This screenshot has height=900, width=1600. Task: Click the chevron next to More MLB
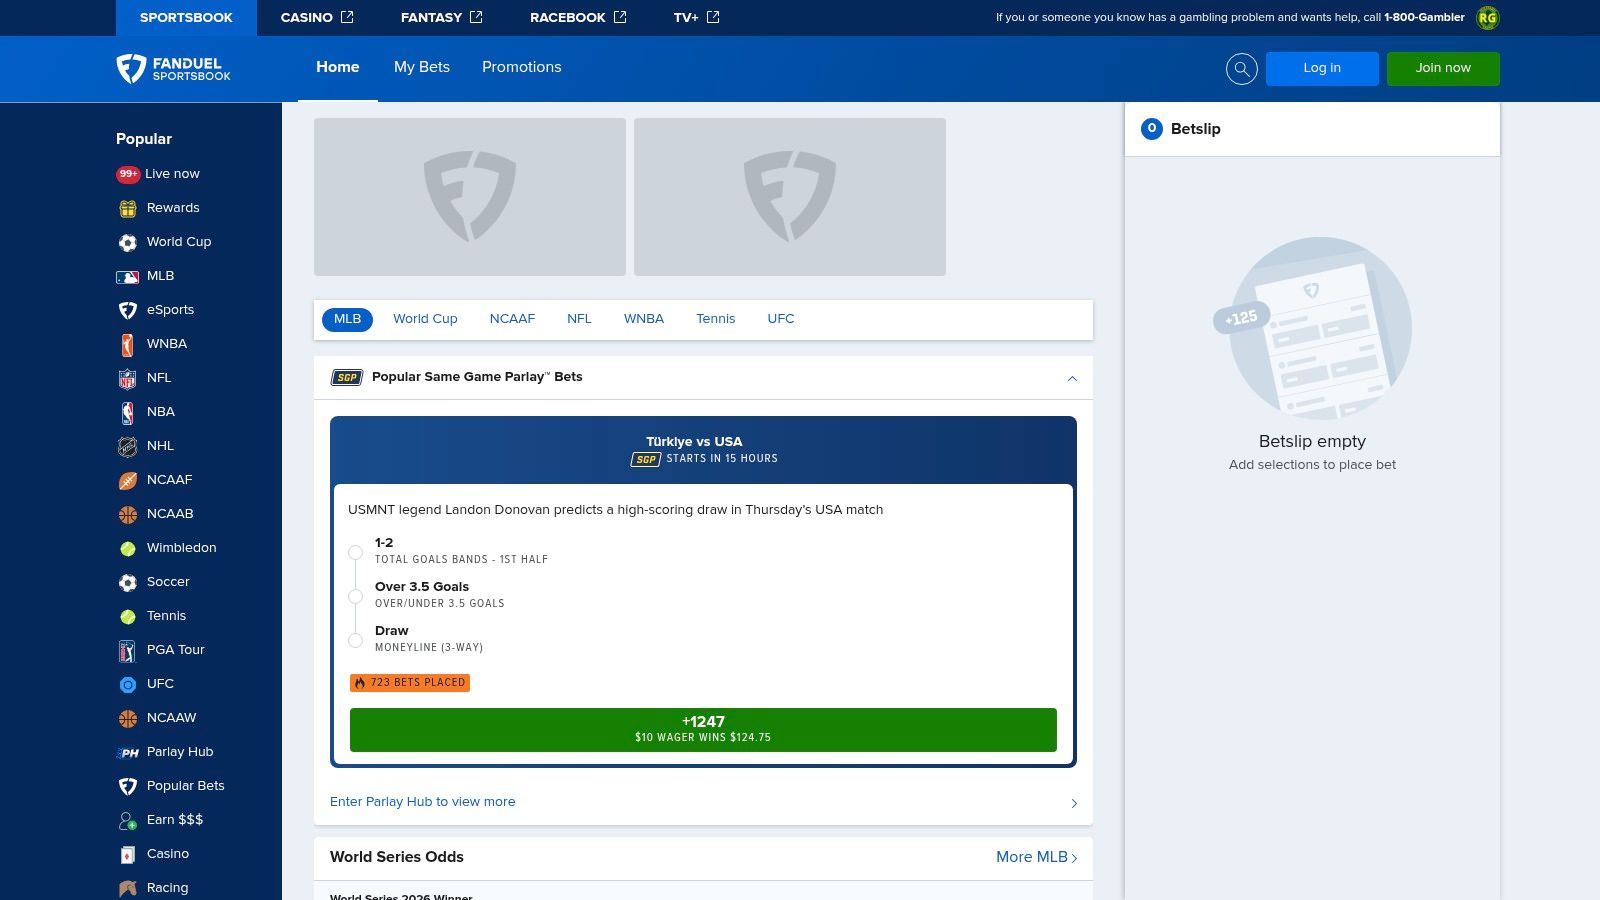click(x=1074, y=858)
